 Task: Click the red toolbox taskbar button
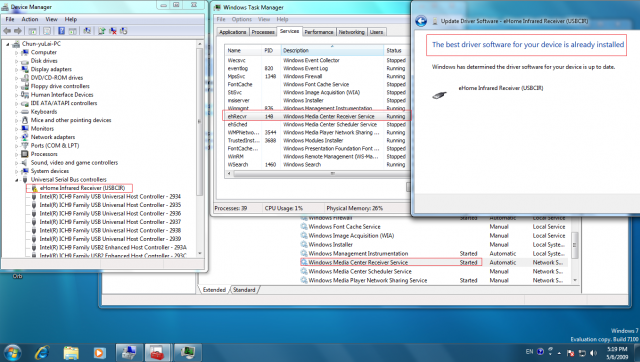pos(158,353)
